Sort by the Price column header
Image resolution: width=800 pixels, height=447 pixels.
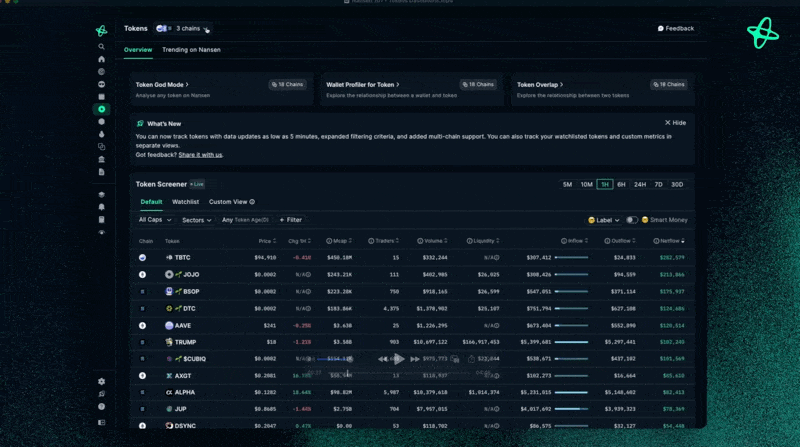tap(267, 241)
